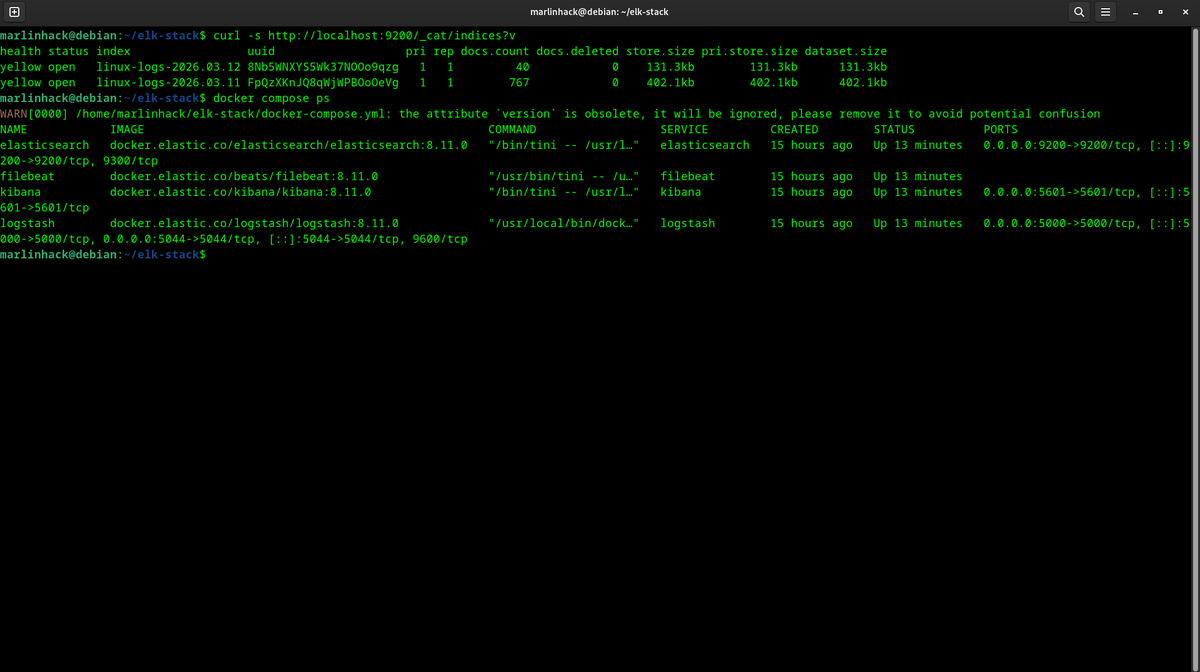Click the window title marlinhack@debian: ~/elk-stack
Image resolution: width=1200 pixels, height=672 pixels.
click(600, 12)
